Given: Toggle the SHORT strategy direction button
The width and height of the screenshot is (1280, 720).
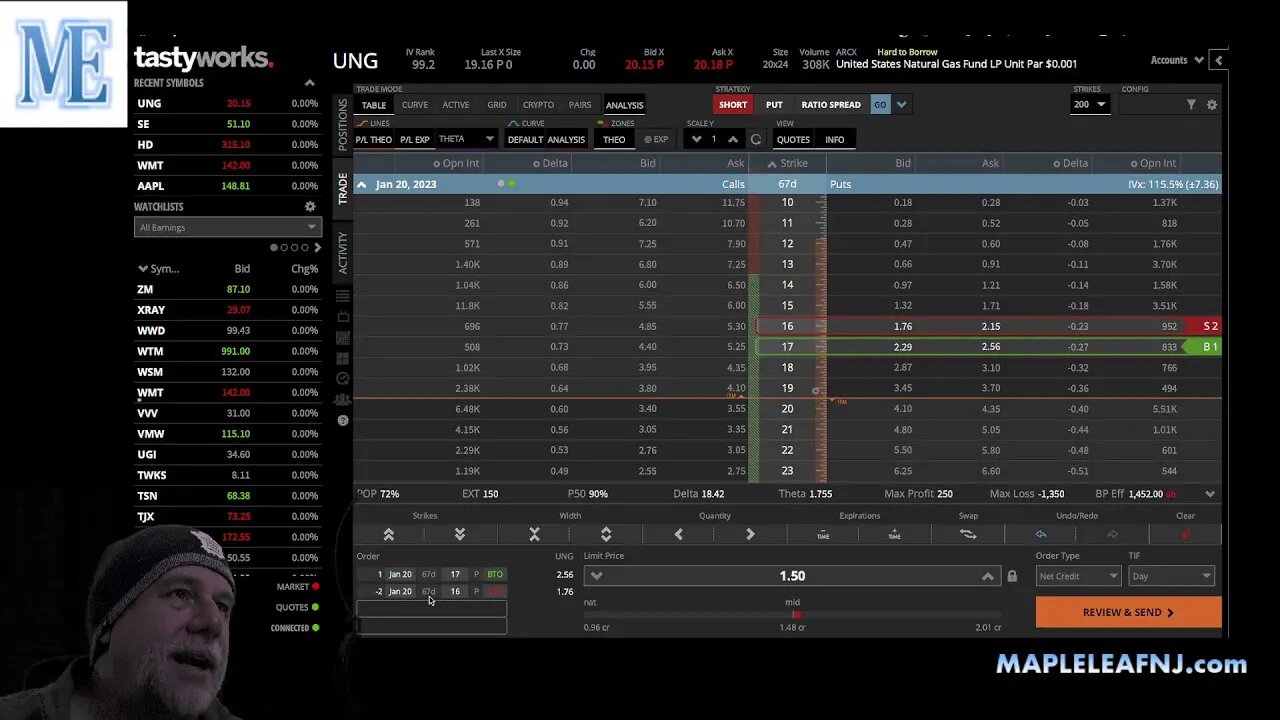Looking at the screenshot, I should click(733, 104).
